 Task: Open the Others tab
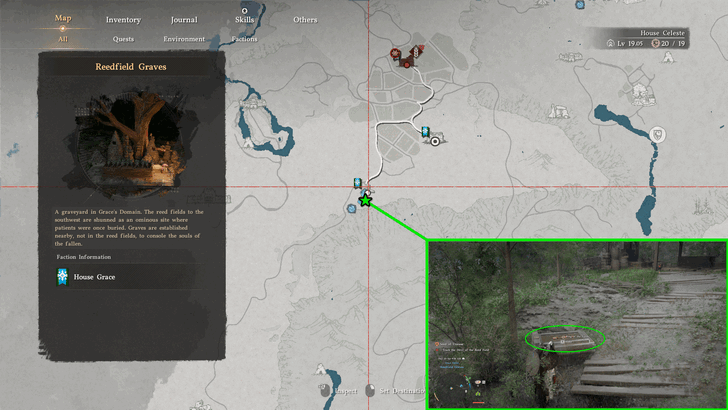pyautogui.click(x=305, y=20)
